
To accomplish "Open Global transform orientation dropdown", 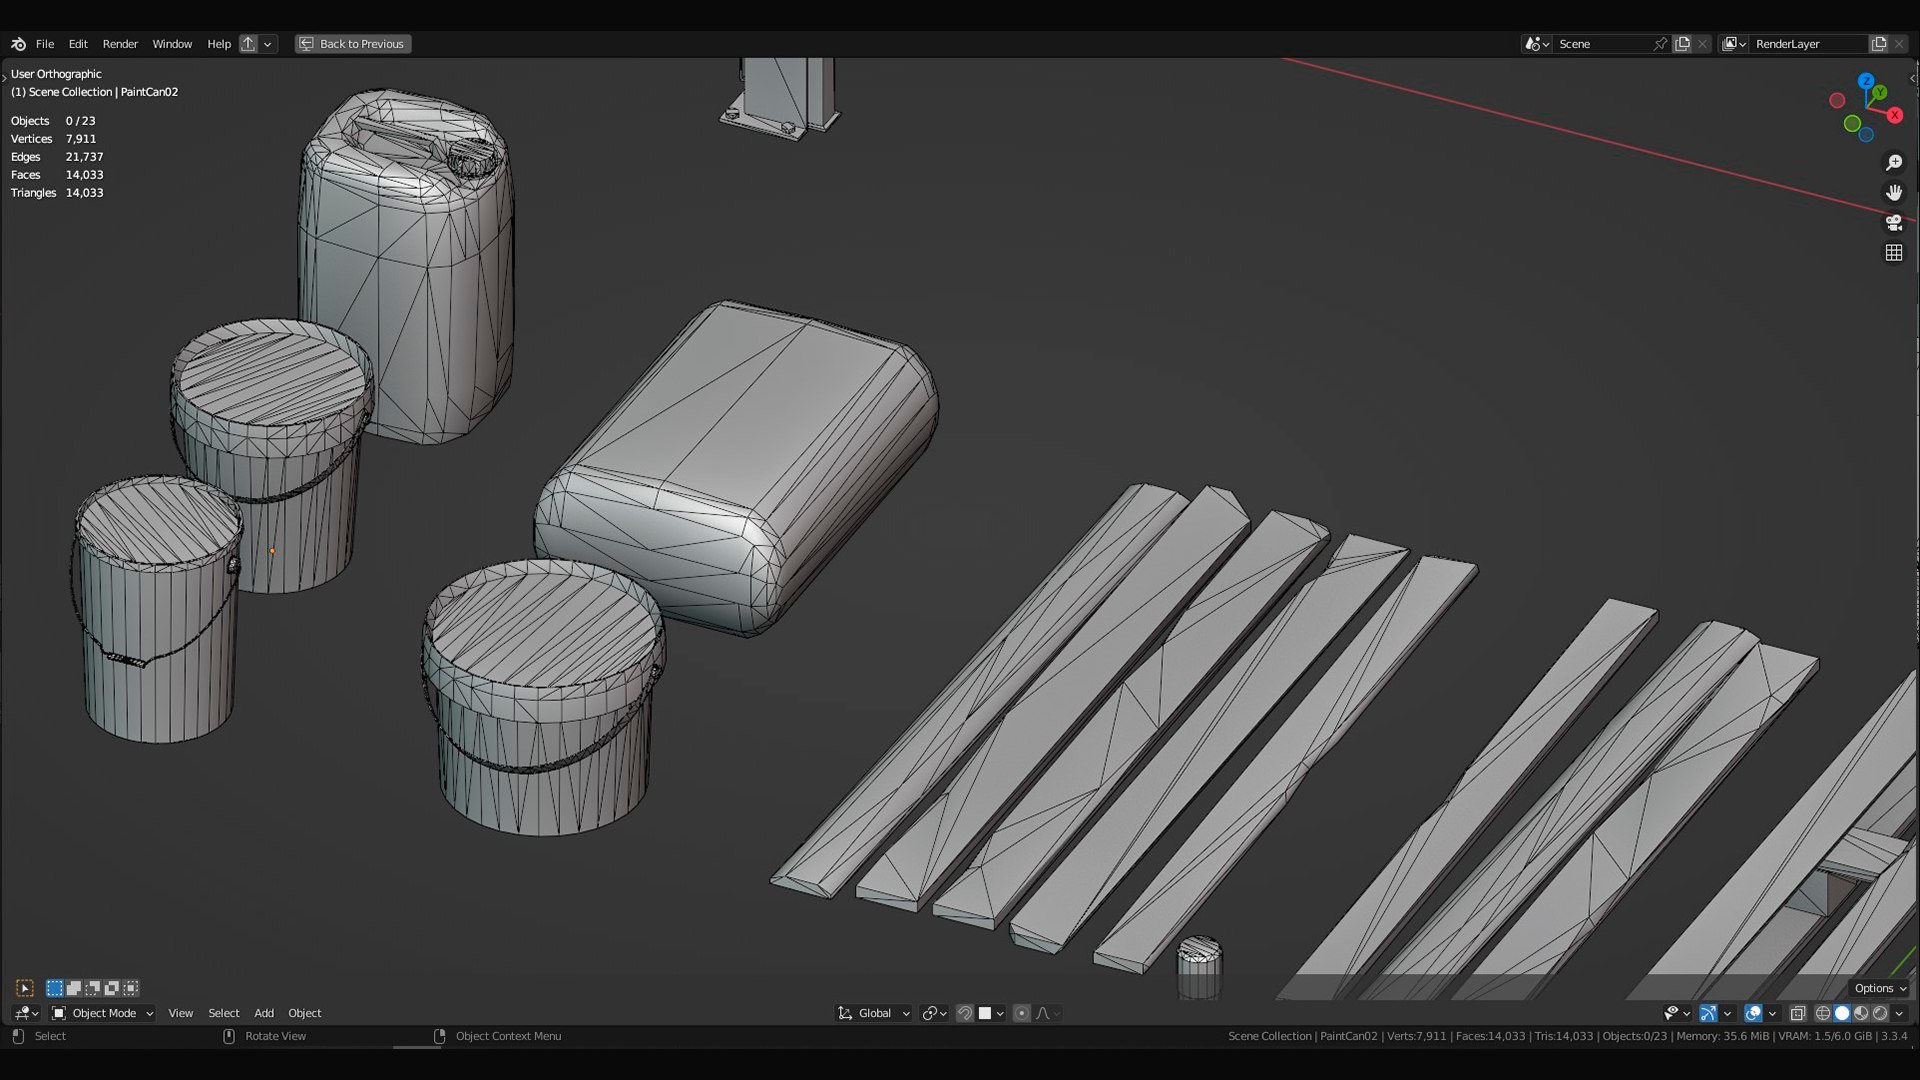I will click(x=874, y=1013).
